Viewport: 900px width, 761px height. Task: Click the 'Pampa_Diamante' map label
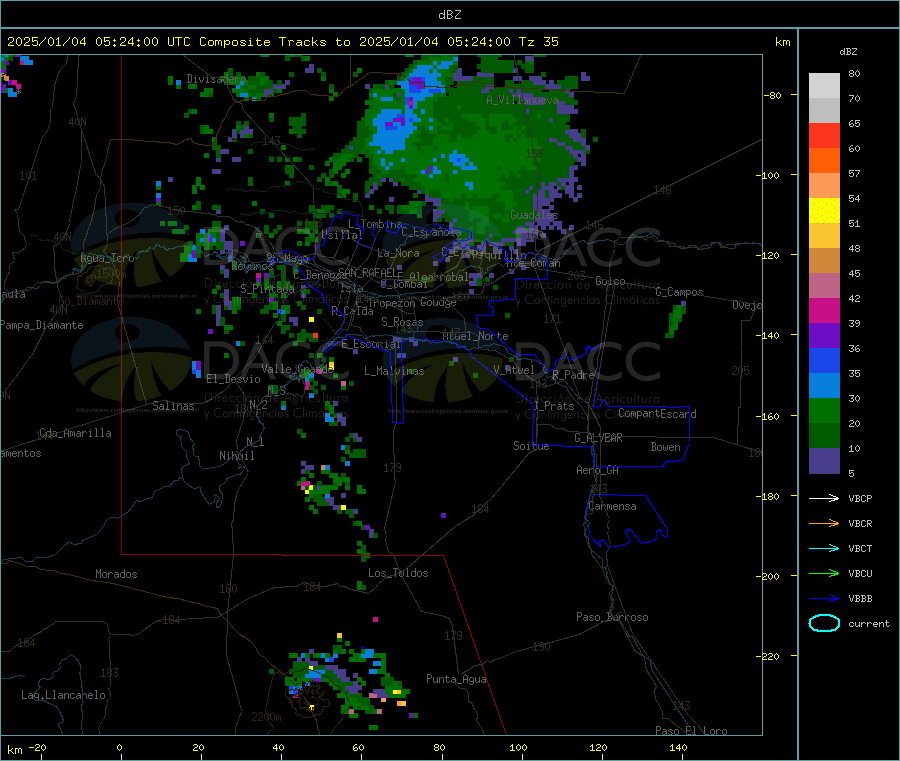click(41, 325)
